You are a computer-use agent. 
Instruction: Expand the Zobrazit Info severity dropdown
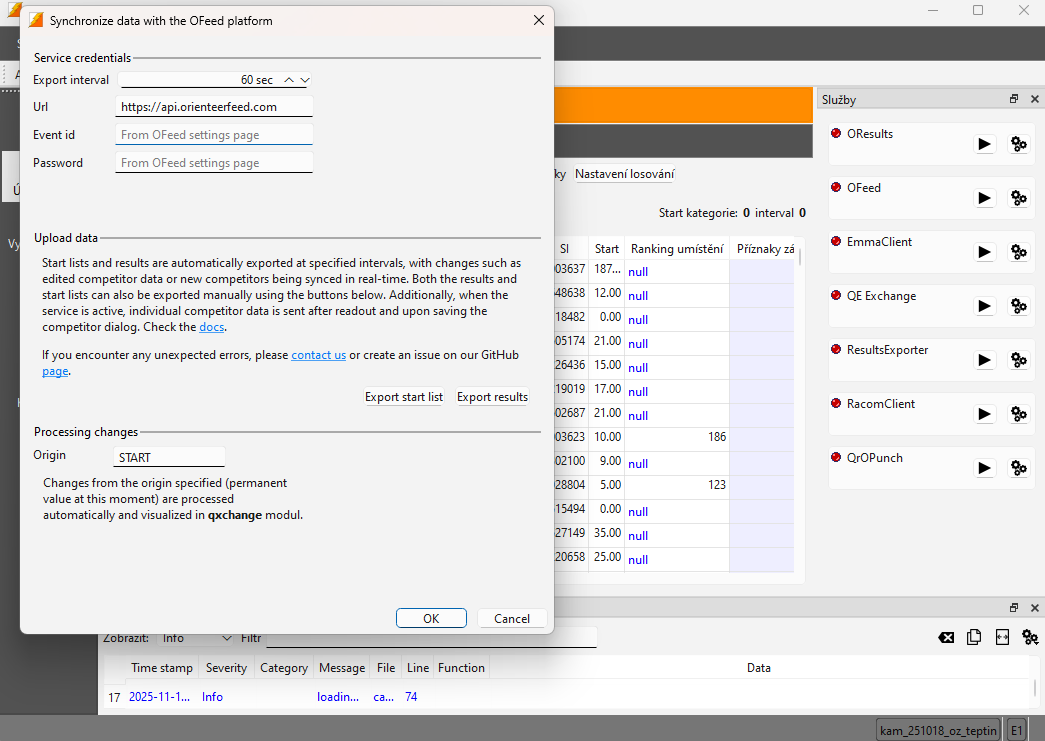click(227, 638)
